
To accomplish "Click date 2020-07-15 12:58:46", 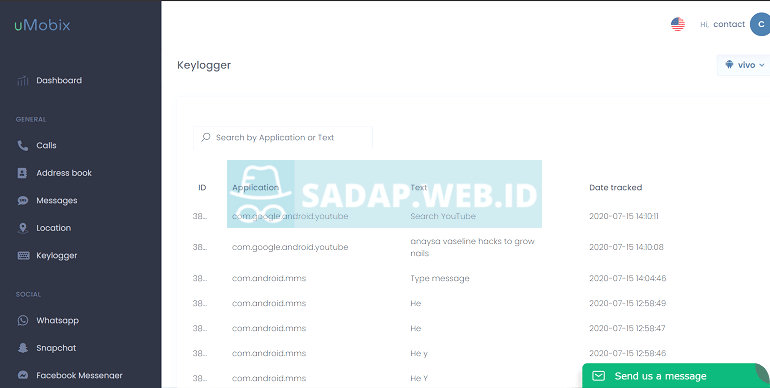I will point(628,354).
